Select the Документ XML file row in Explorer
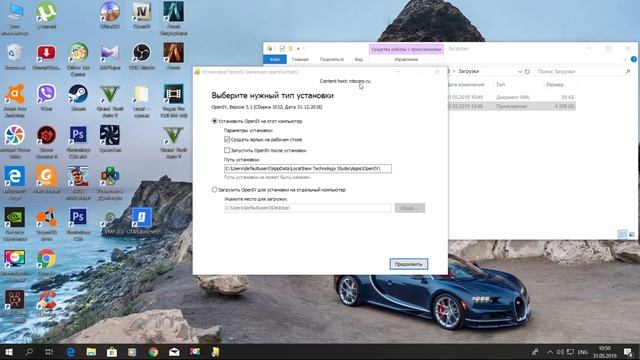640x360 pixels. click(512, 97)
